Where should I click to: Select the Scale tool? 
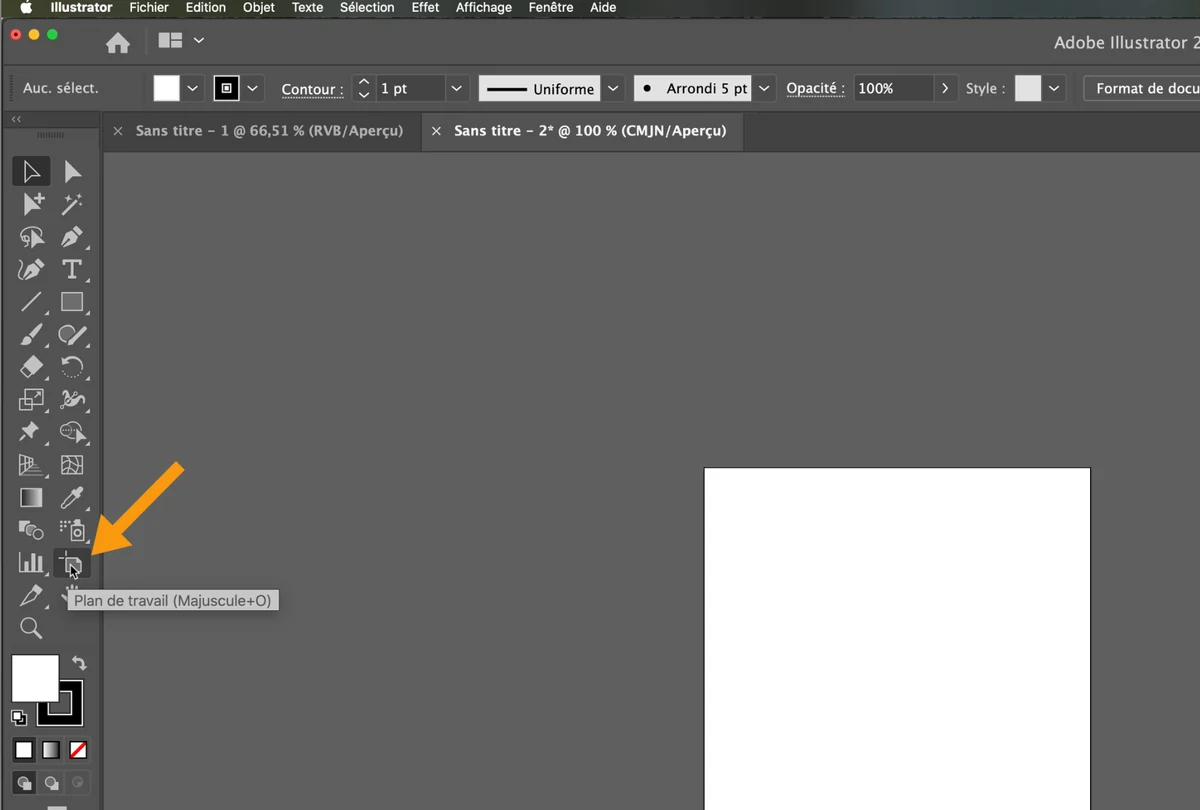click(31, 399)
